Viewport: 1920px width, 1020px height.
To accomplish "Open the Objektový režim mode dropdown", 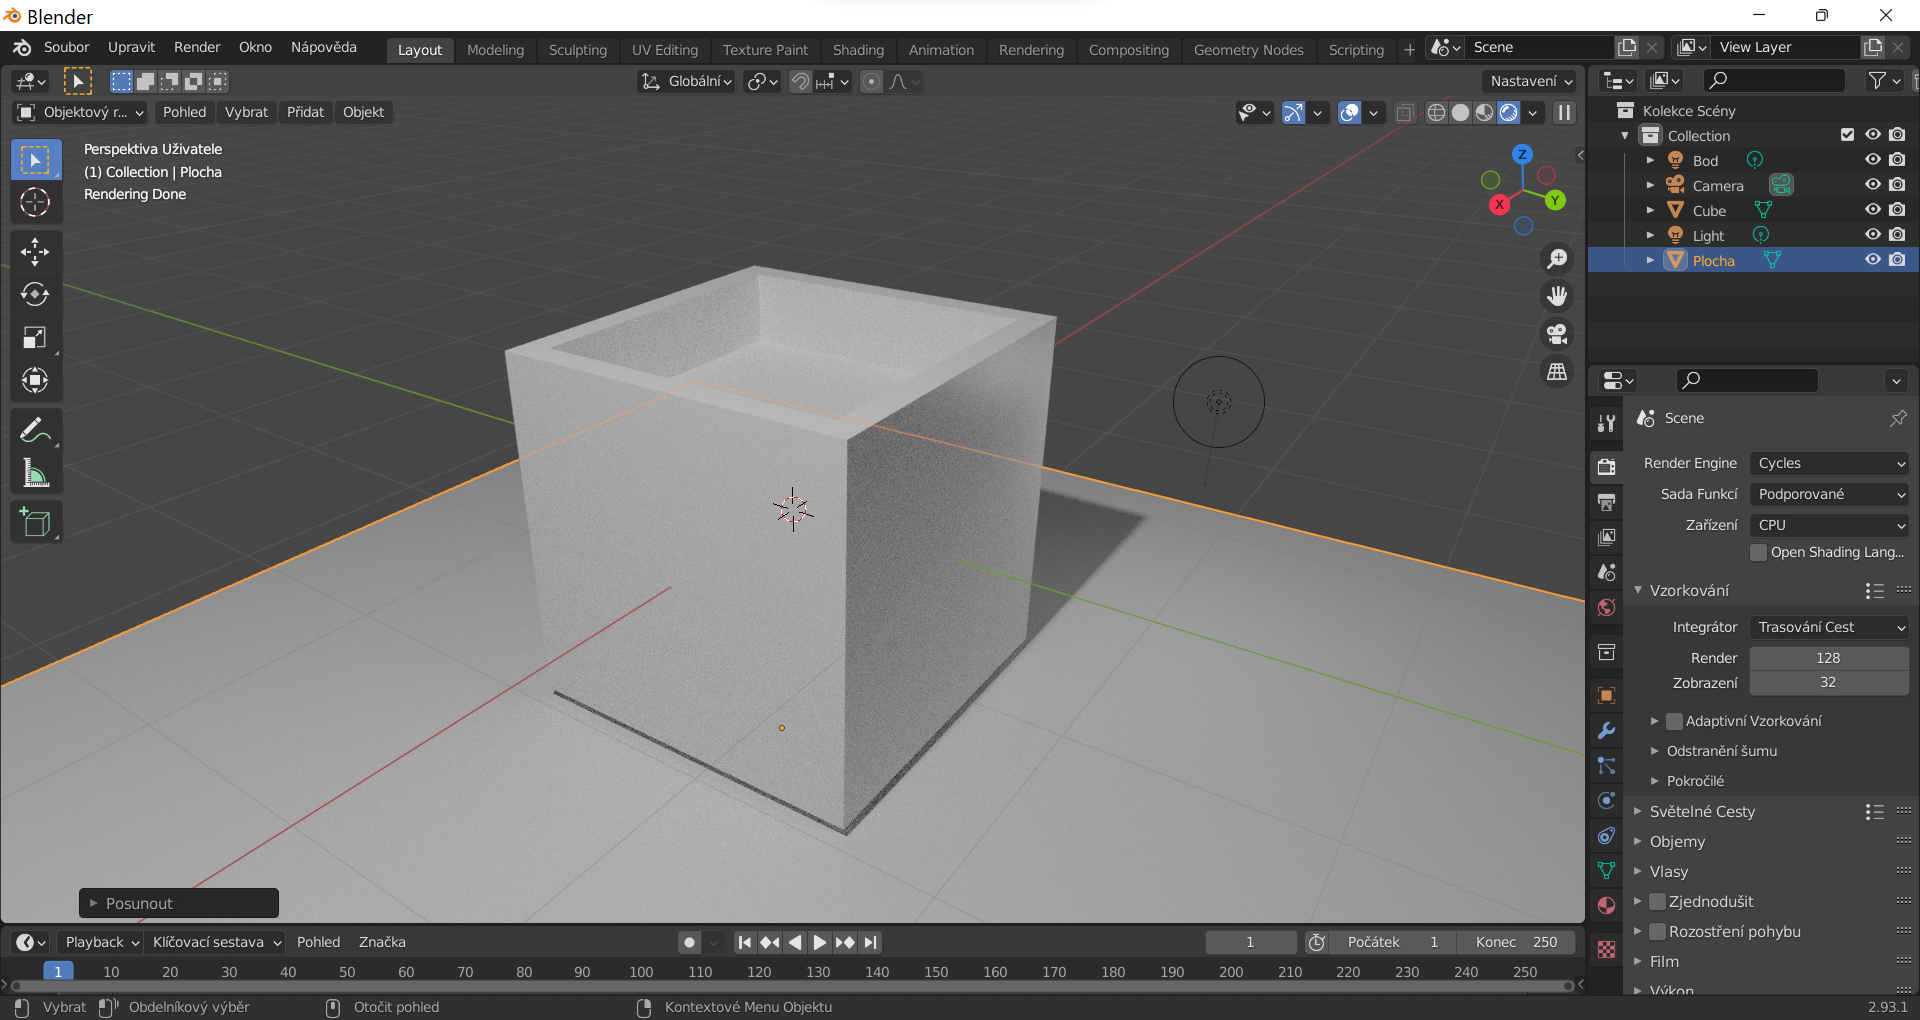I will (x=80, y=112).
